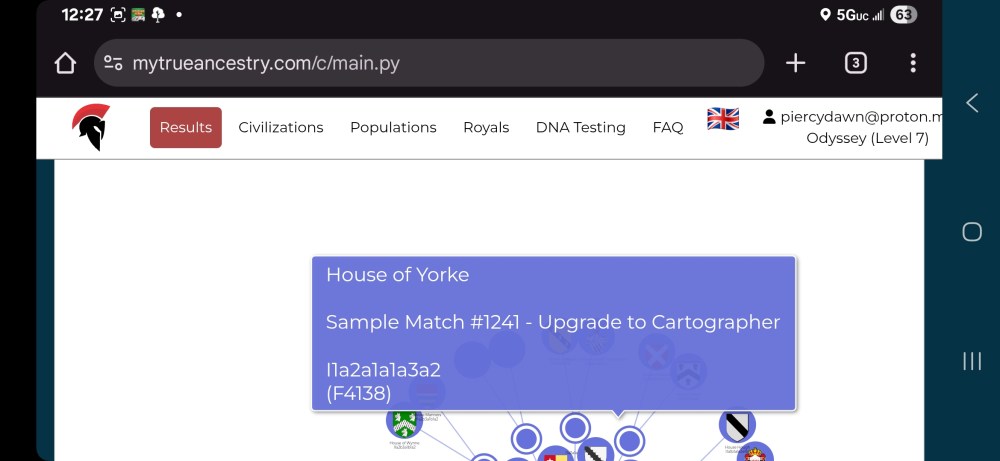Open the Civilizations menu item

click(281, 127)
